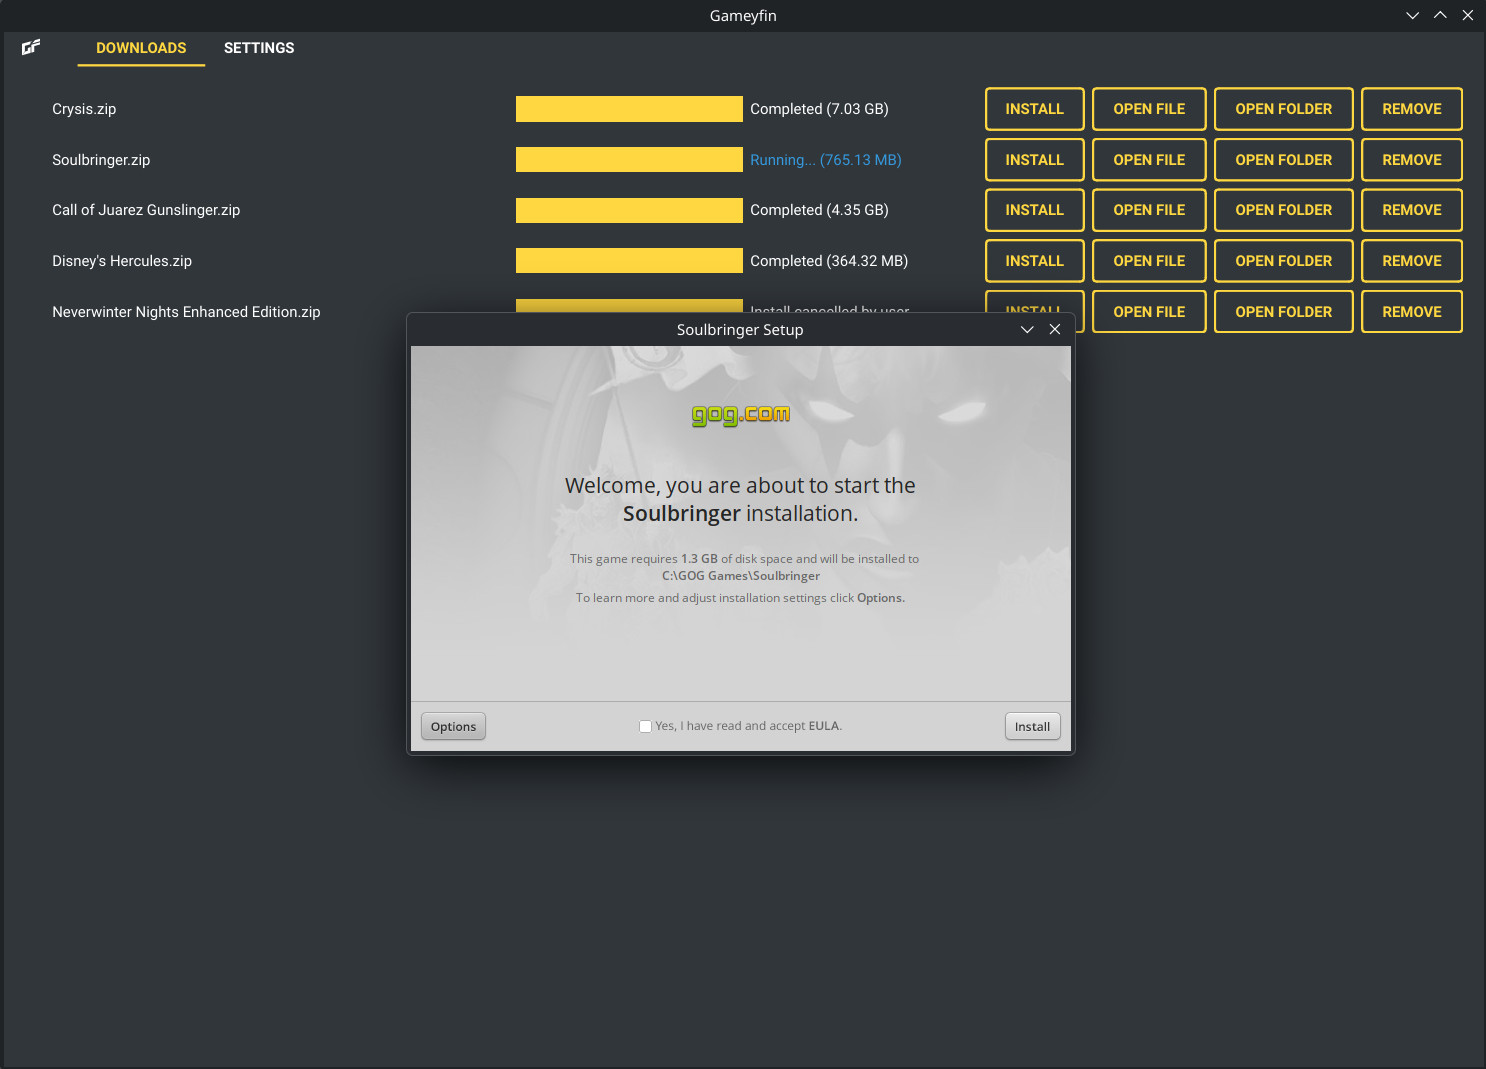The width and height of the screenshot is (1486, 1069).
Task: Click the gog.com logo in setup
Action: coord(741,414)
